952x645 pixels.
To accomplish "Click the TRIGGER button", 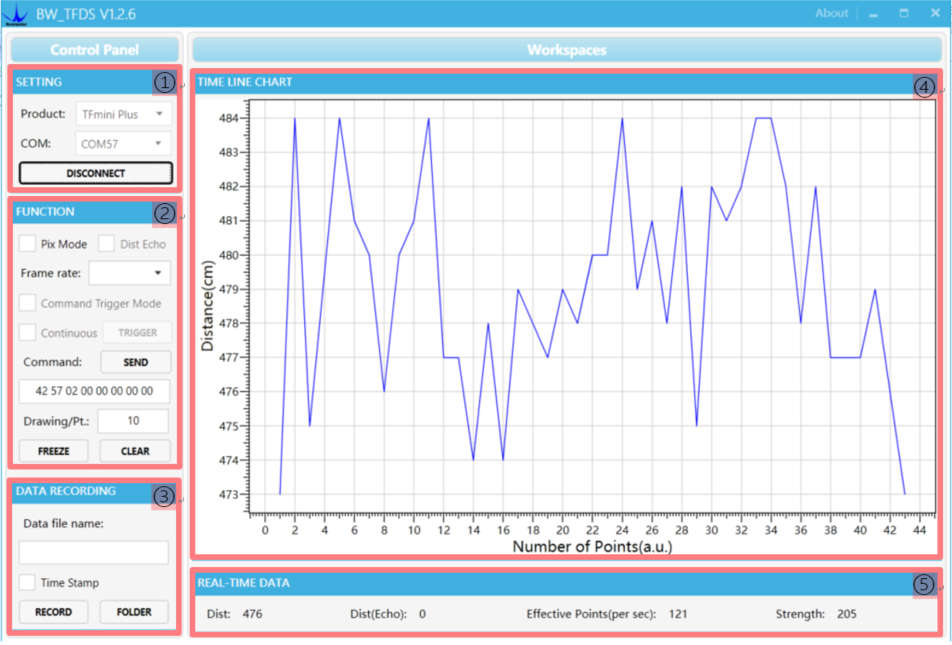I will point(137,333).
